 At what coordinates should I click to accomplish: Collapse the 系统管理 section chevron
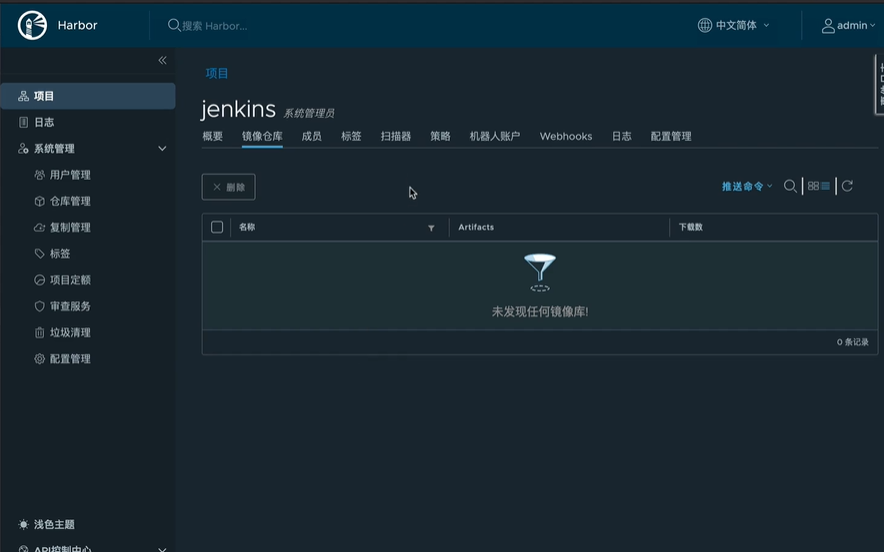[162, 149]
